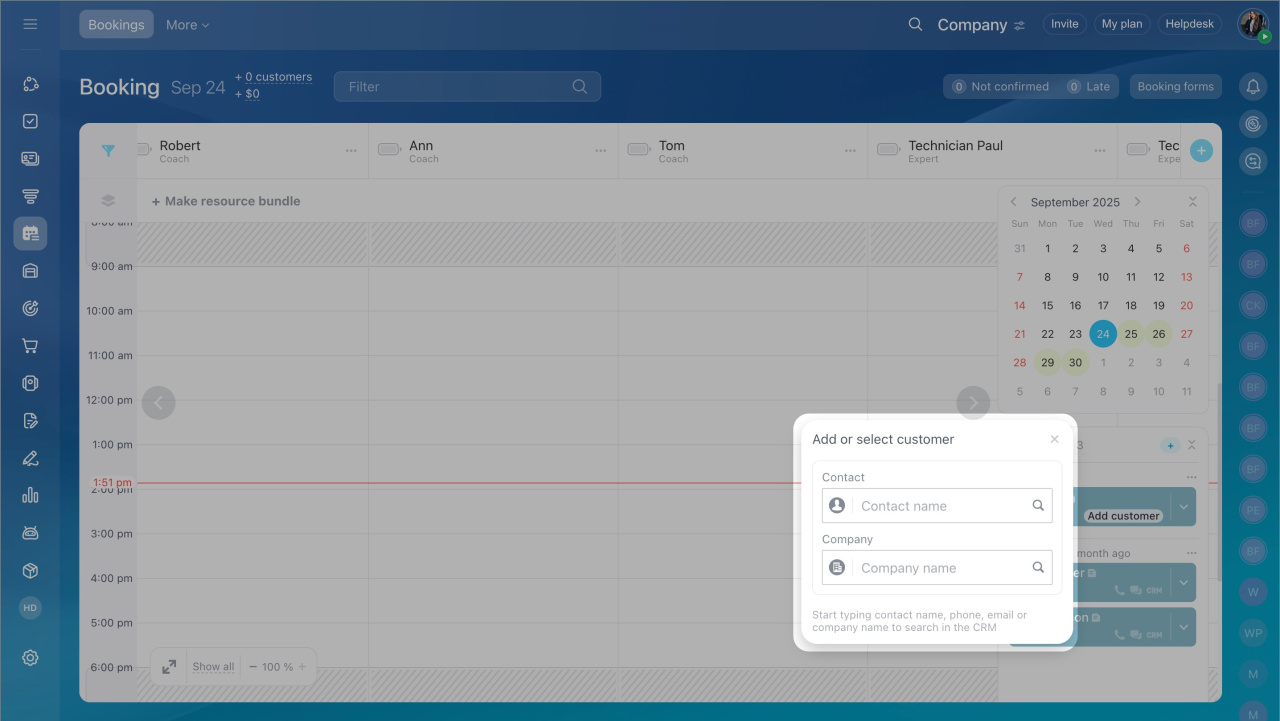The width and height of the screenshot is (1280, 721).
Task: Open analytics bar chart sidebar icon
Action: click(x=30, y=495)
